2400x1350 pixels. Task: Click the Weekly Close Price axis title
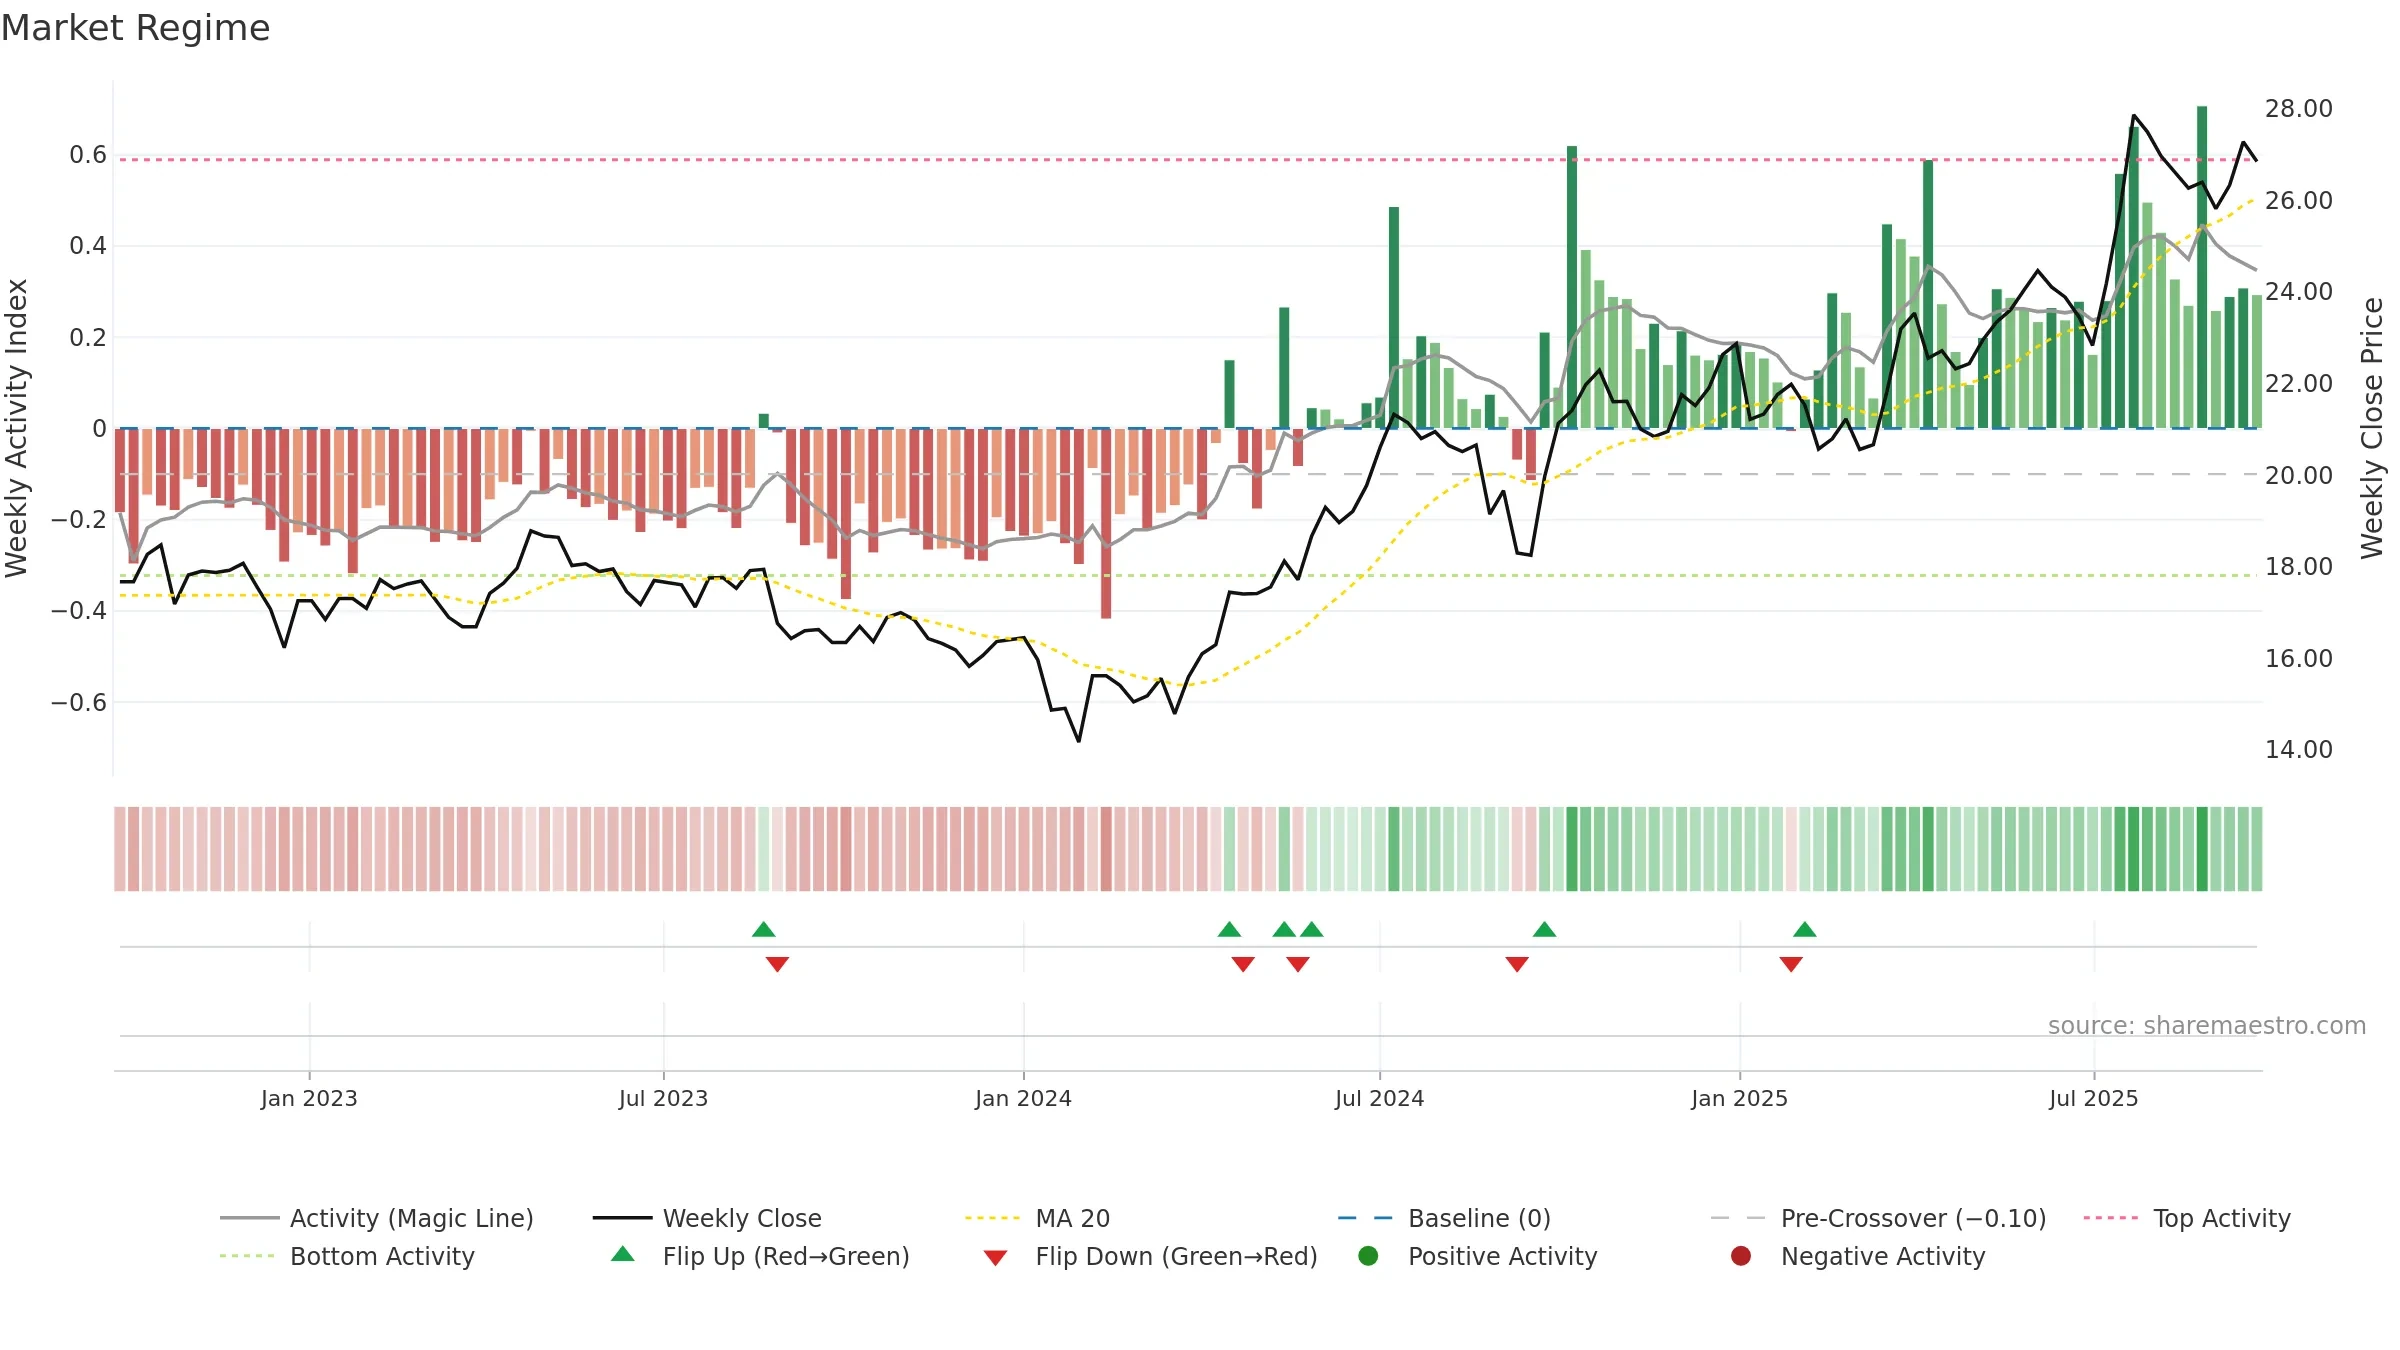(2372, 428)
